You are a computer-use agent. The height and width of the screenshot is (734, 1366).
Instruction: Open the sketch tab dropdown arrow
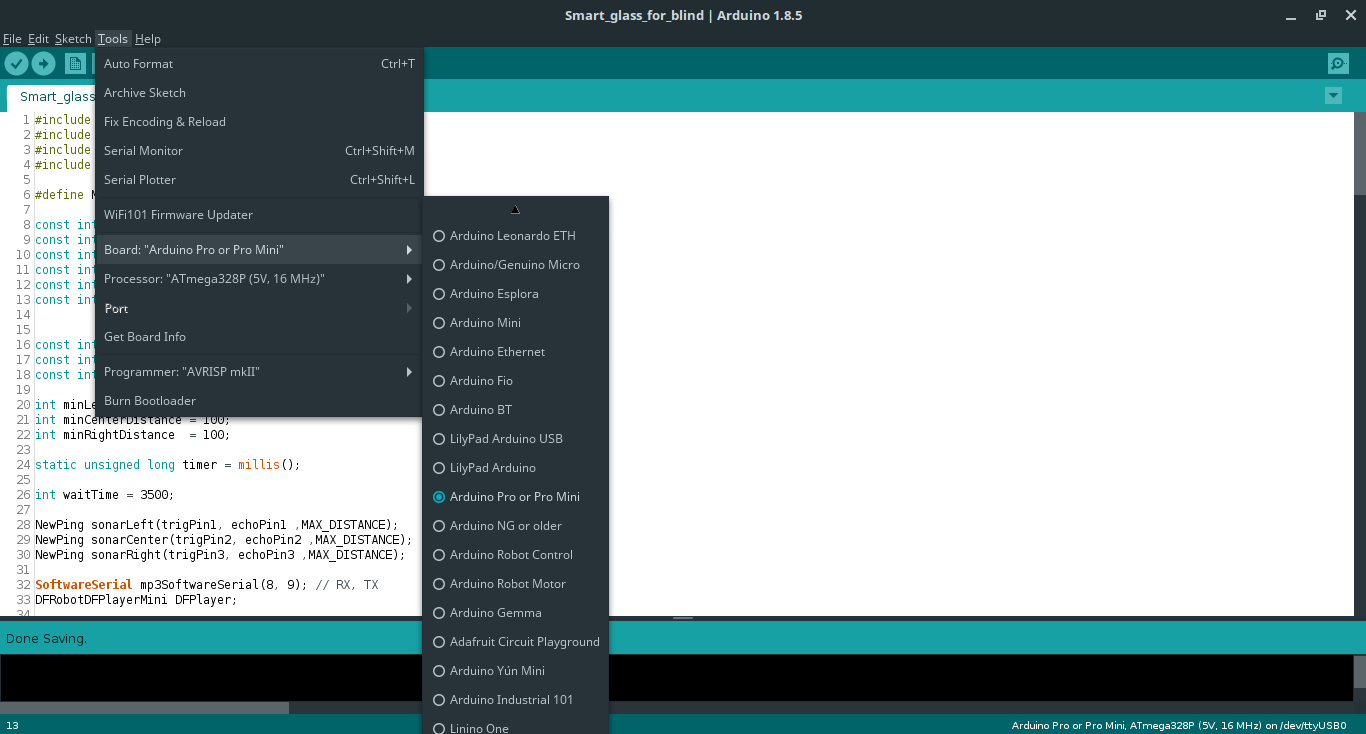1333,96
